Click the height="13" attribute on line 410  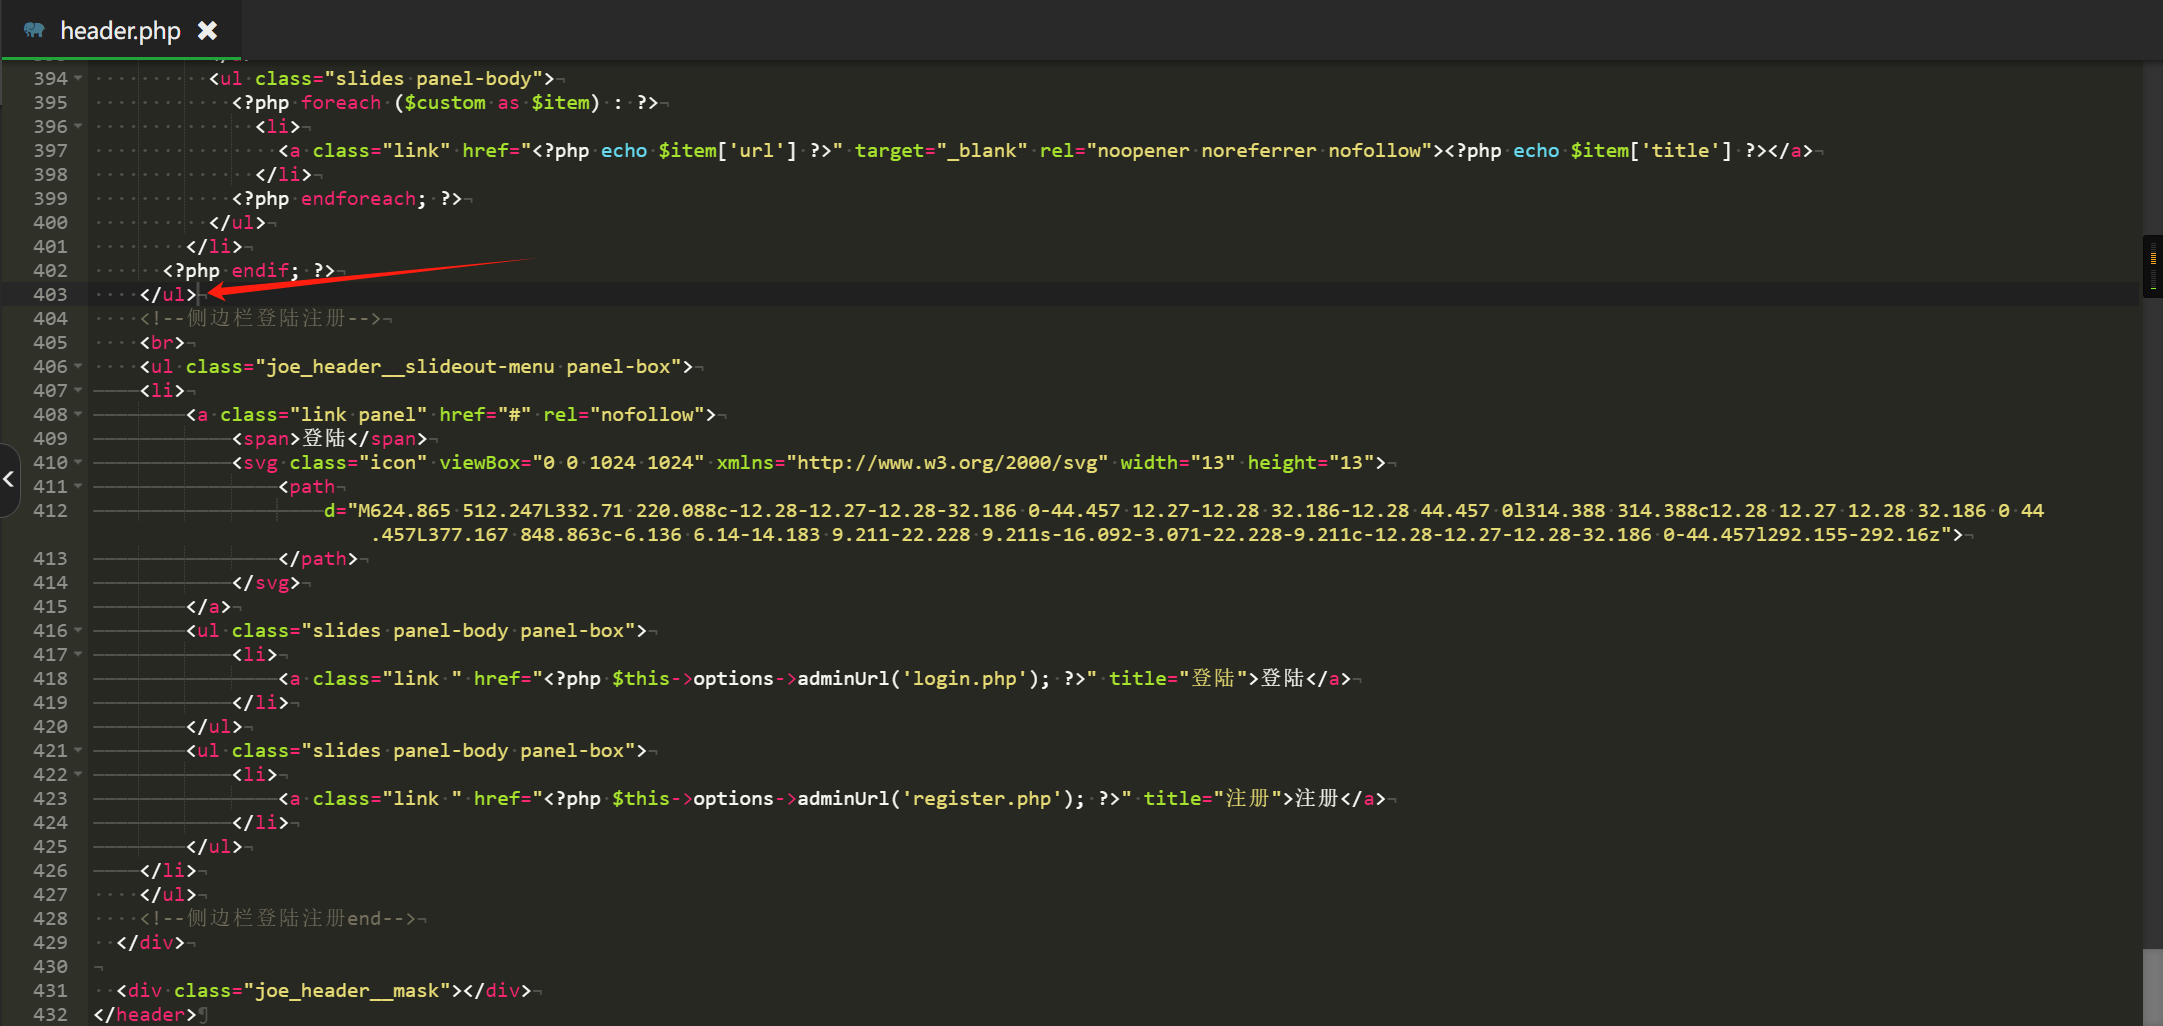(1311, 462)
